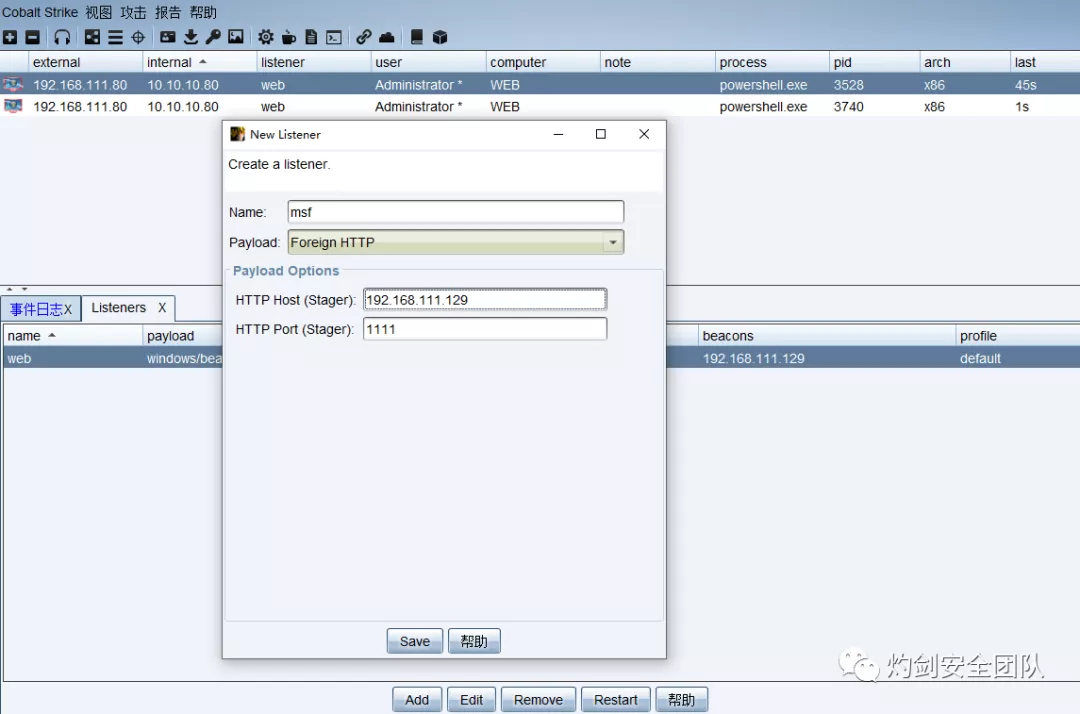The image size is (1080, 714).
Task: Click Save in the New Listener dialog
Action: (415, 641)
